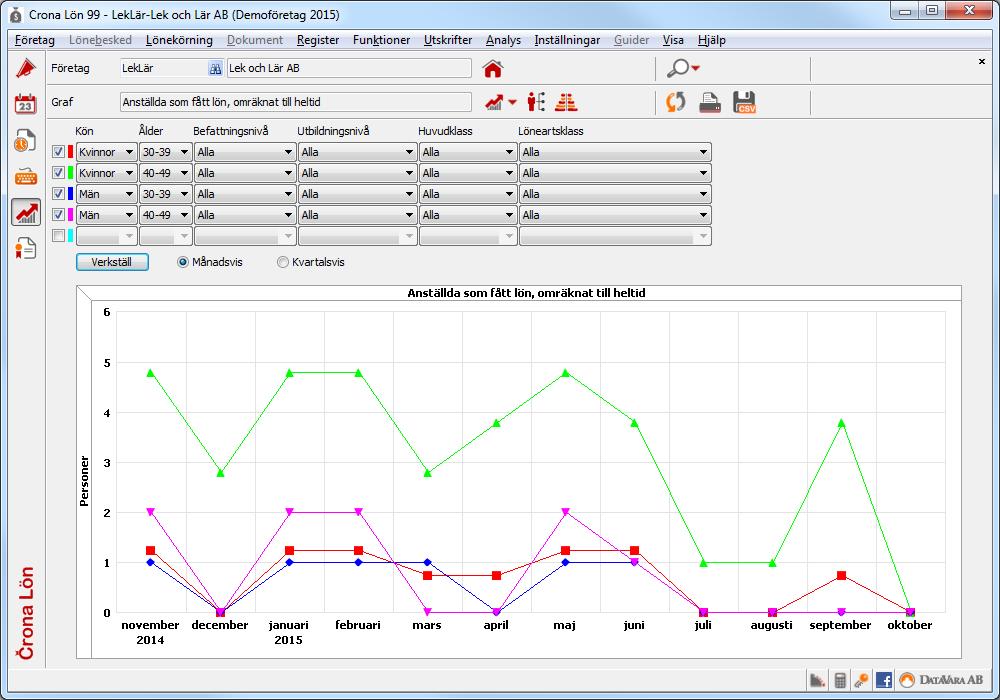Open Kön dropdown in first row
Viewport: 1000px width, 700px height.
point(107,152)
